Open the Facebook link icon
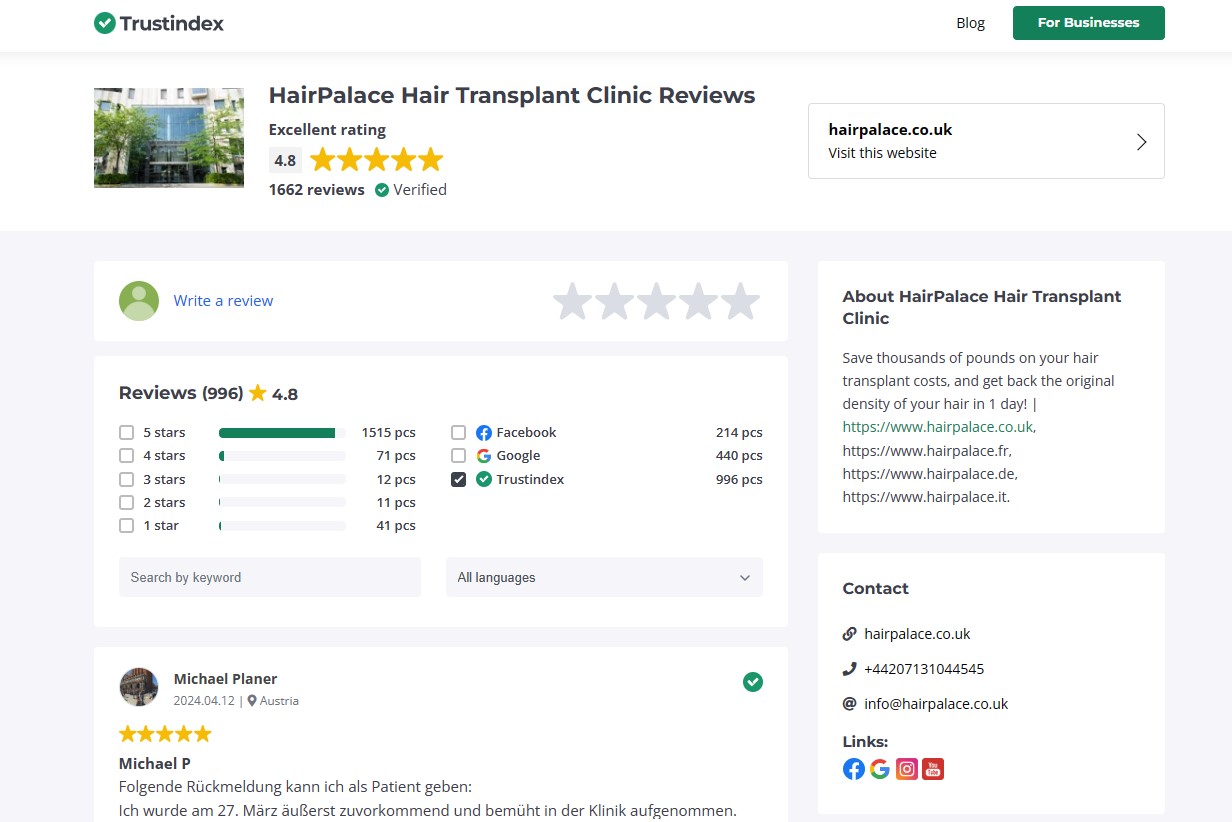 [853, 769]
